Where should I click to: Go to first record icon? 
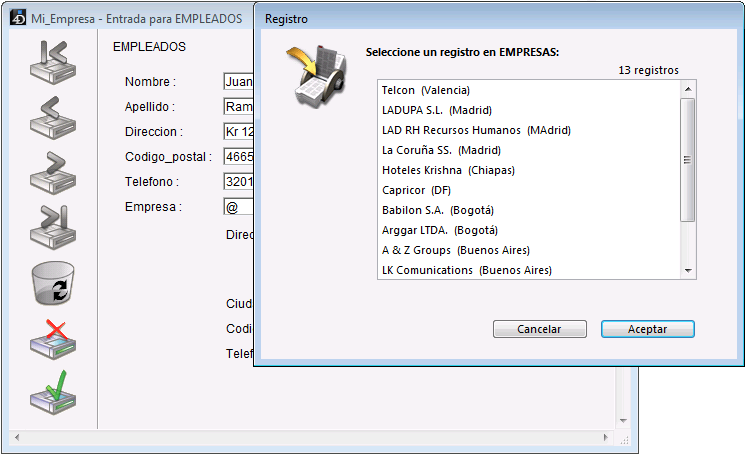pos(53,62)
